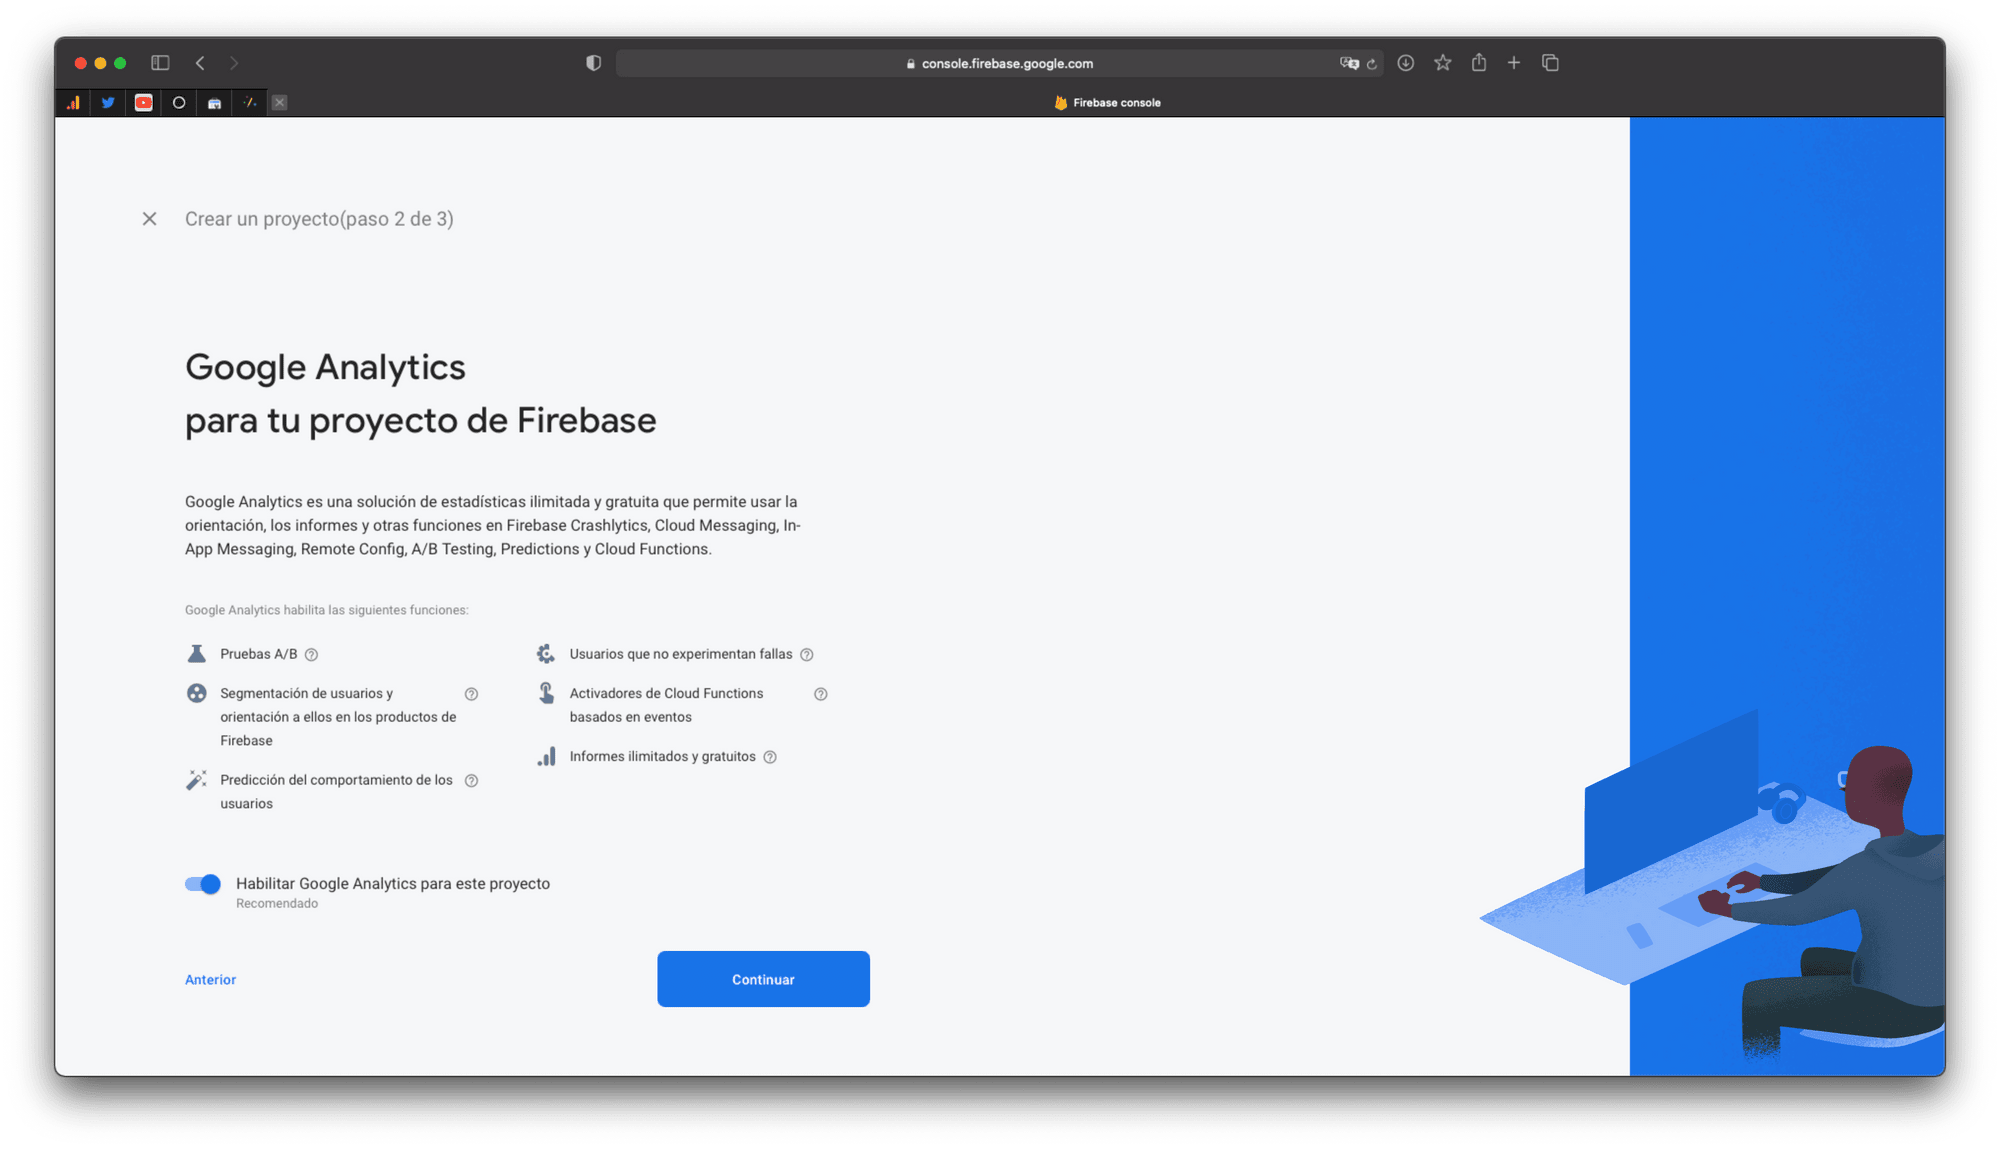Open the storefront icon pinned tab
Screen dimensions: 2000x1149
point(214,102)
